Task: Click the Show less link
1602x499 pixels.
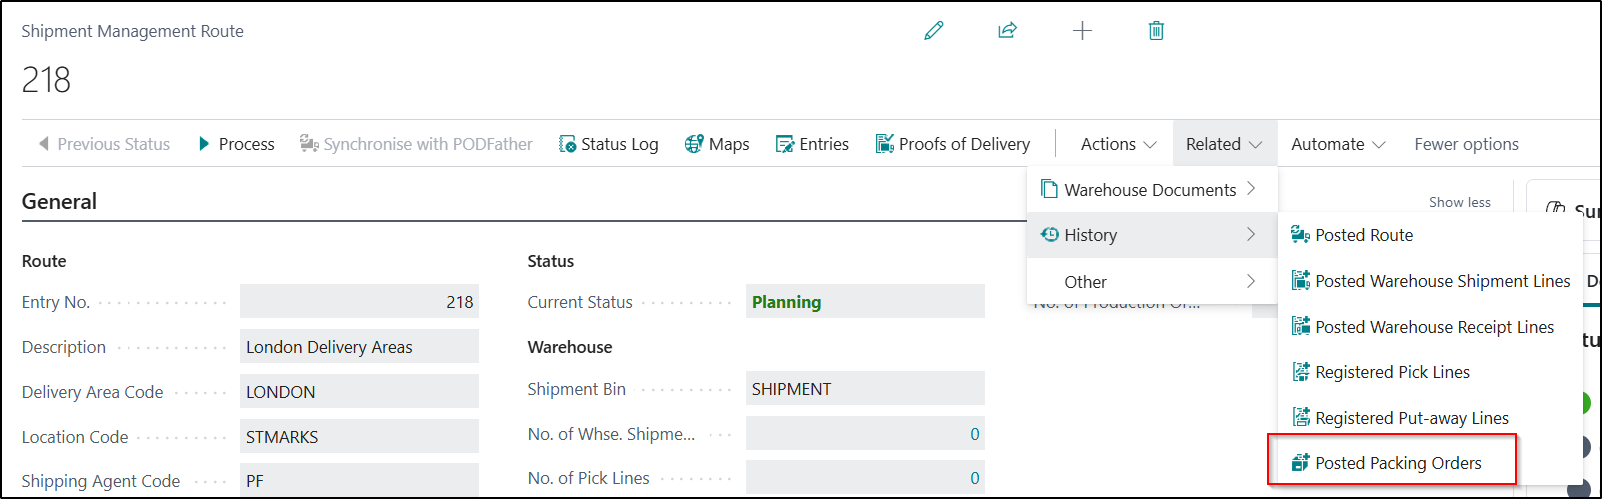Action: (x=1459, y=202)
